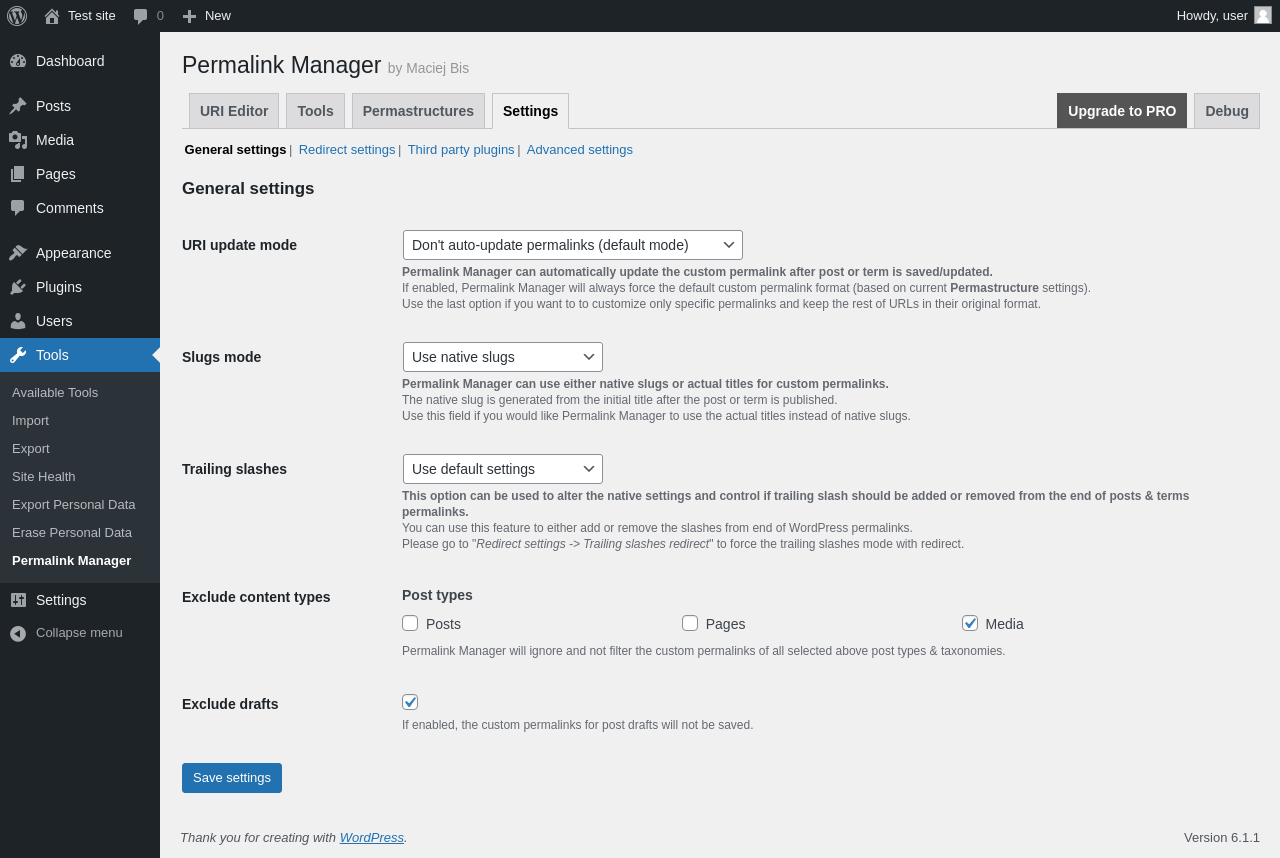The height and width of the screenshot is (858, 1280).
Task: Switch to the Permastructures tab
Action: coord(418,111)
